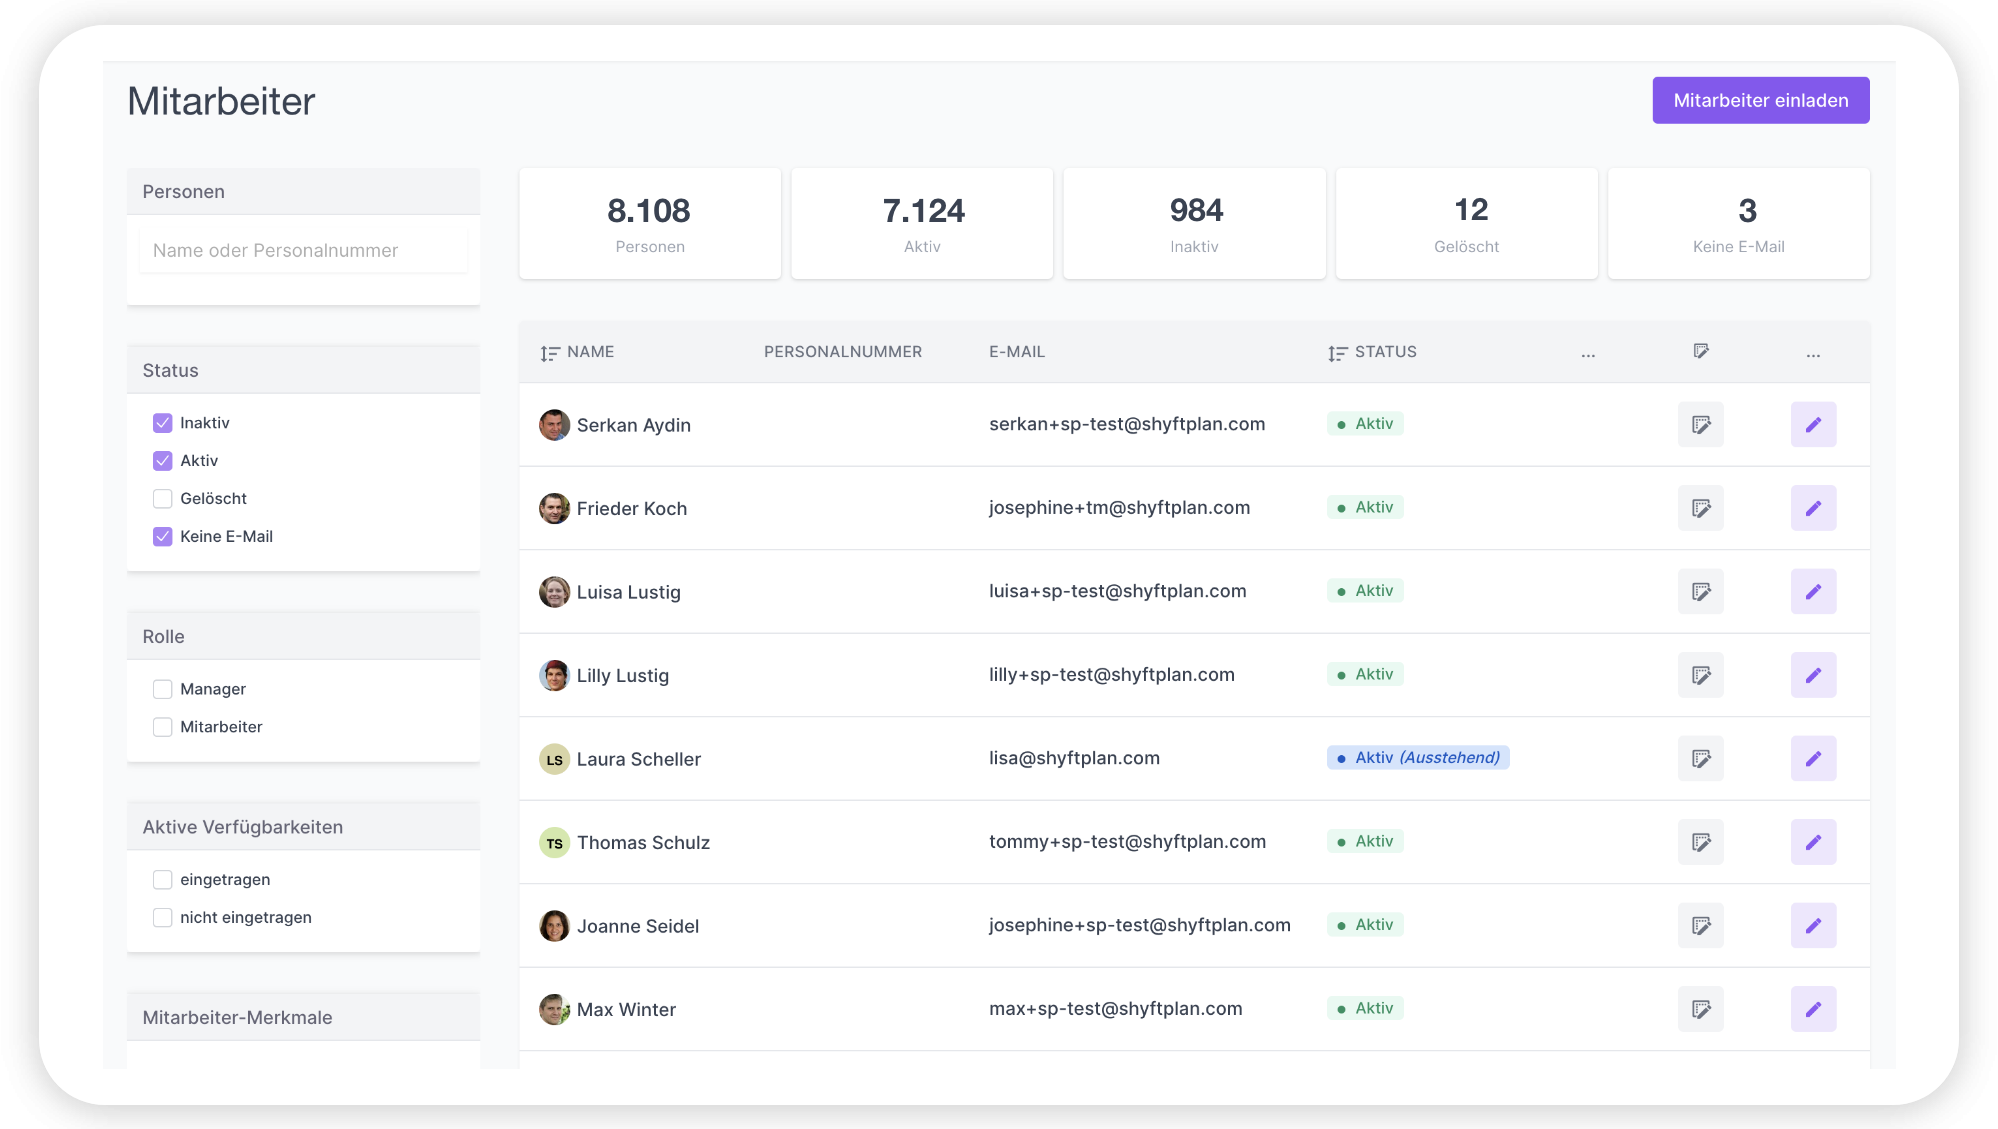Open the note icon for Thomas Schulz
The width and height of the screenshot is (1998, 1129).
point(1700,842)
